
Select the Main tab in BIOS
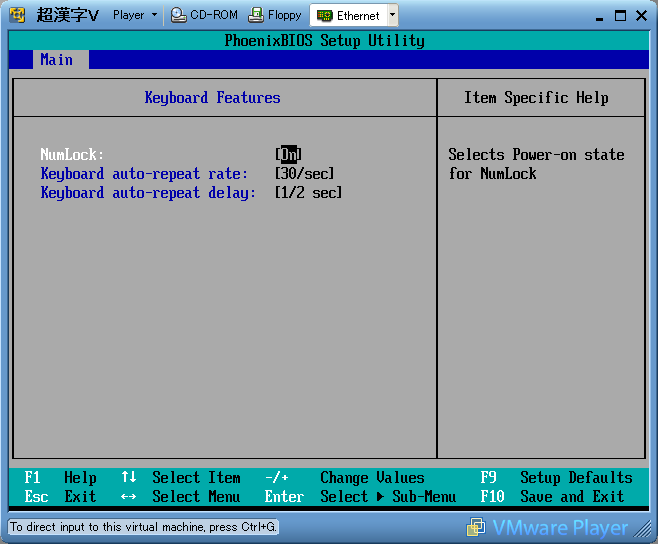56,60
